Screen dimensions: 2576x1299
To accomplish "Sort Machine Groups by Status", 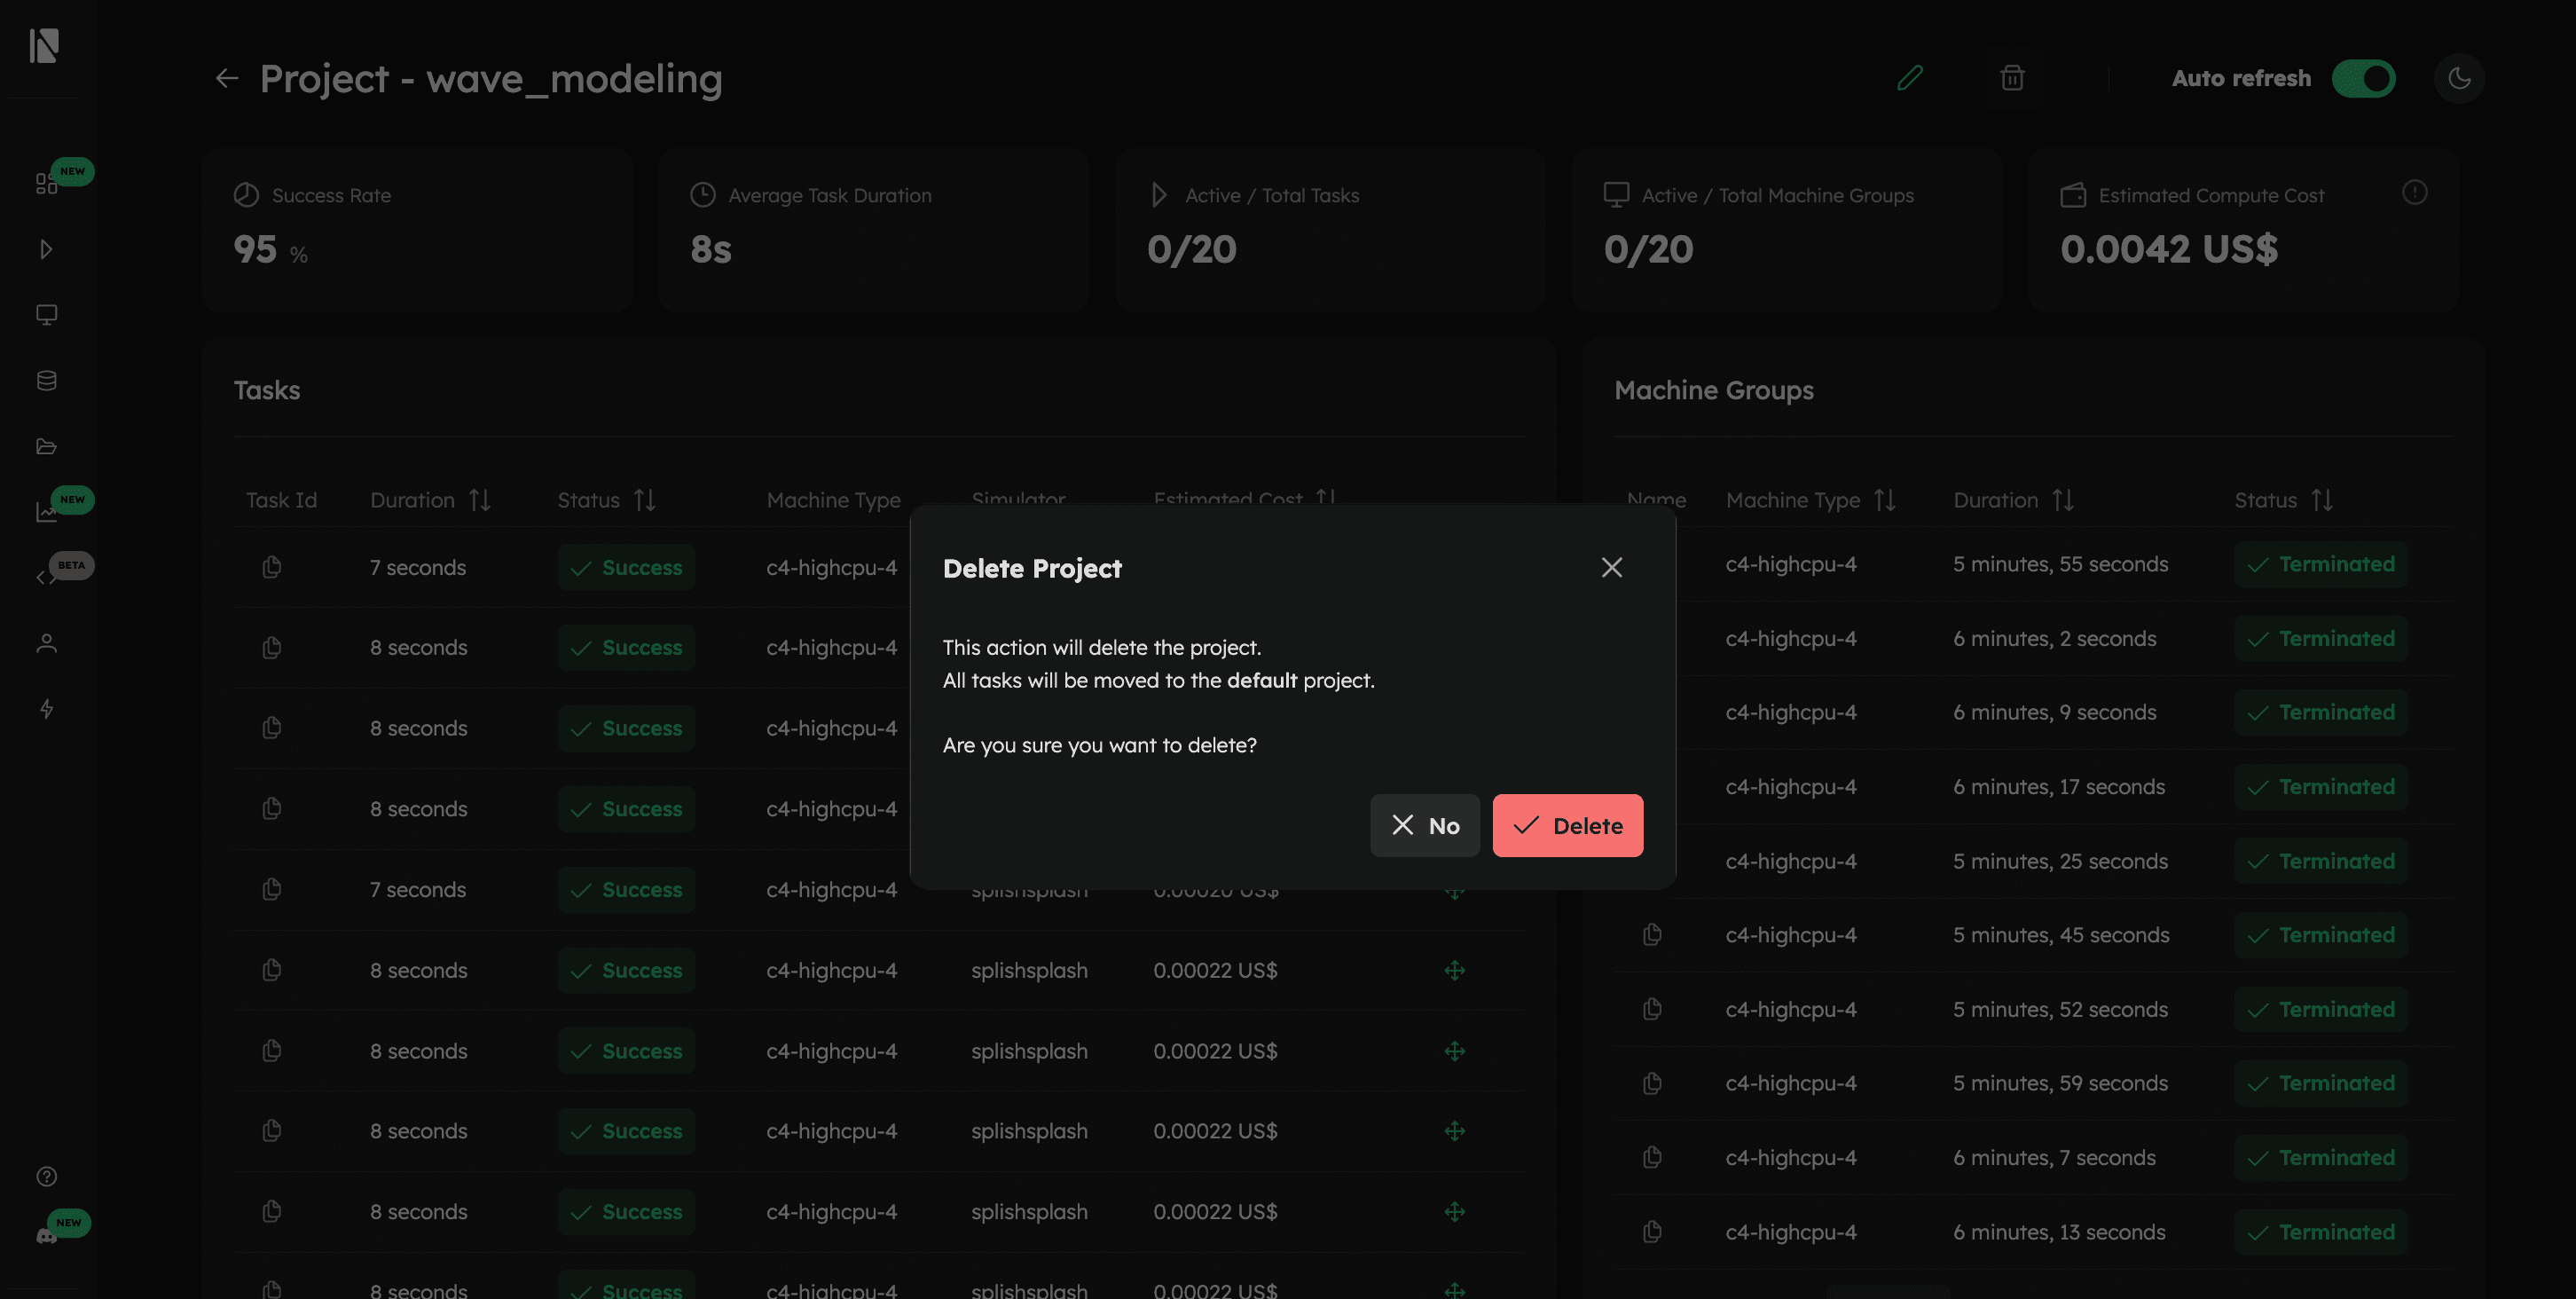I will (2321, 499).
